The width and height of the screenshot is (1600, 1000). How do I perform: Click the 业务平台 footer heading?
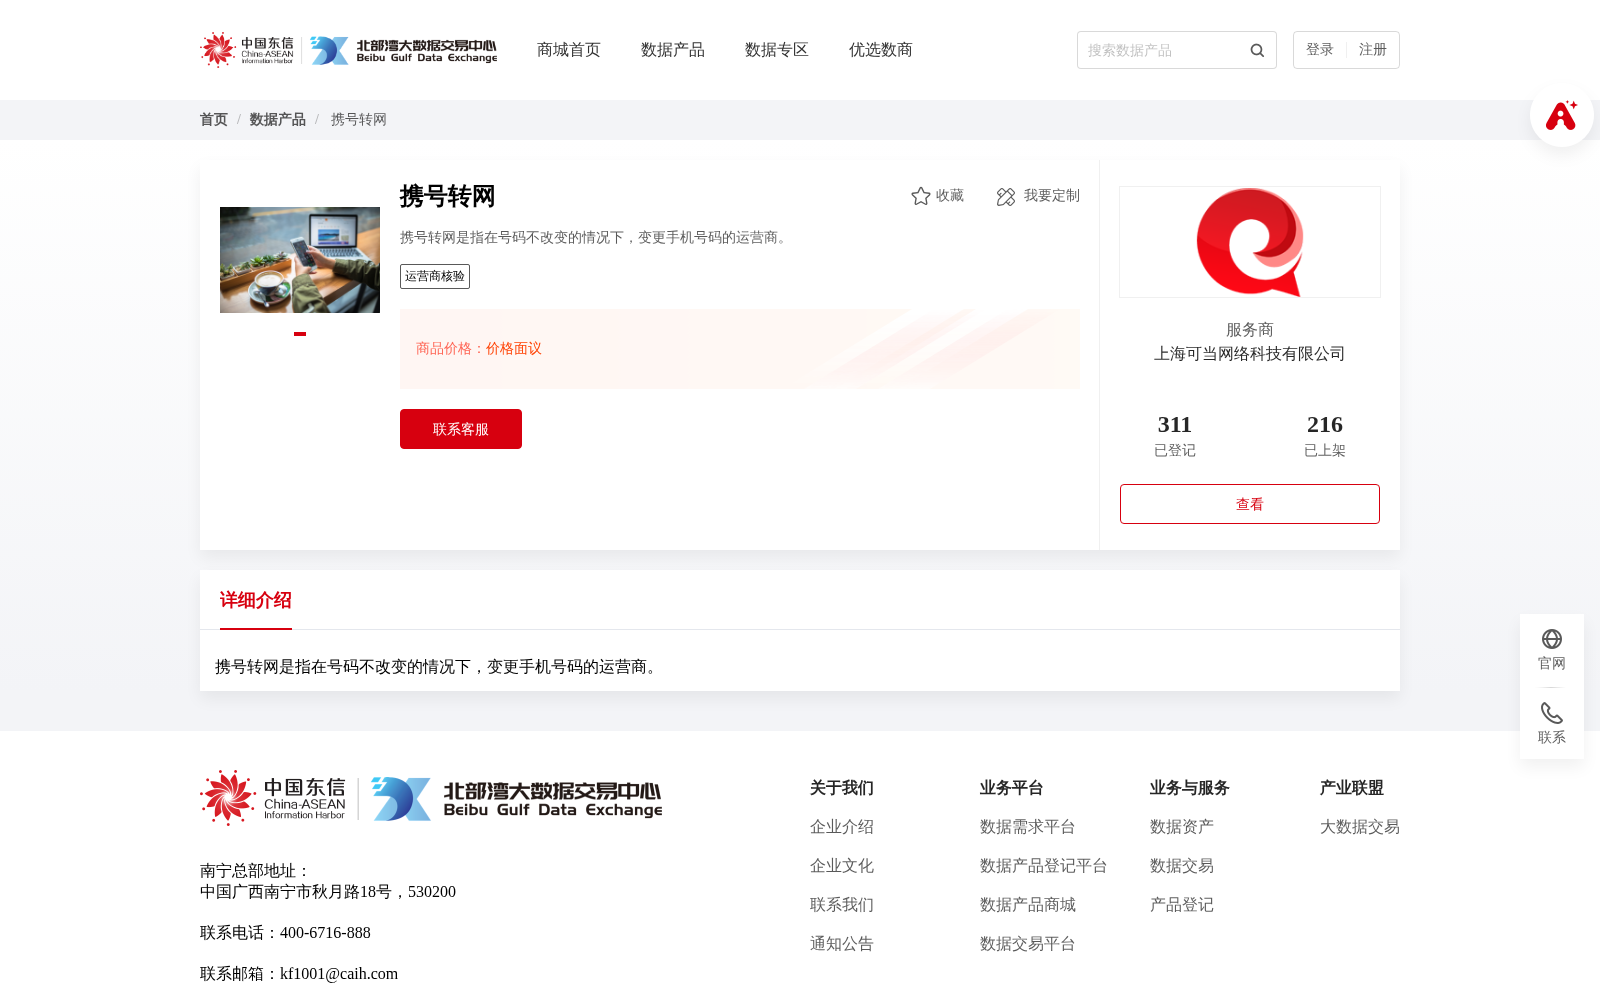click(x=1012, y=788)
